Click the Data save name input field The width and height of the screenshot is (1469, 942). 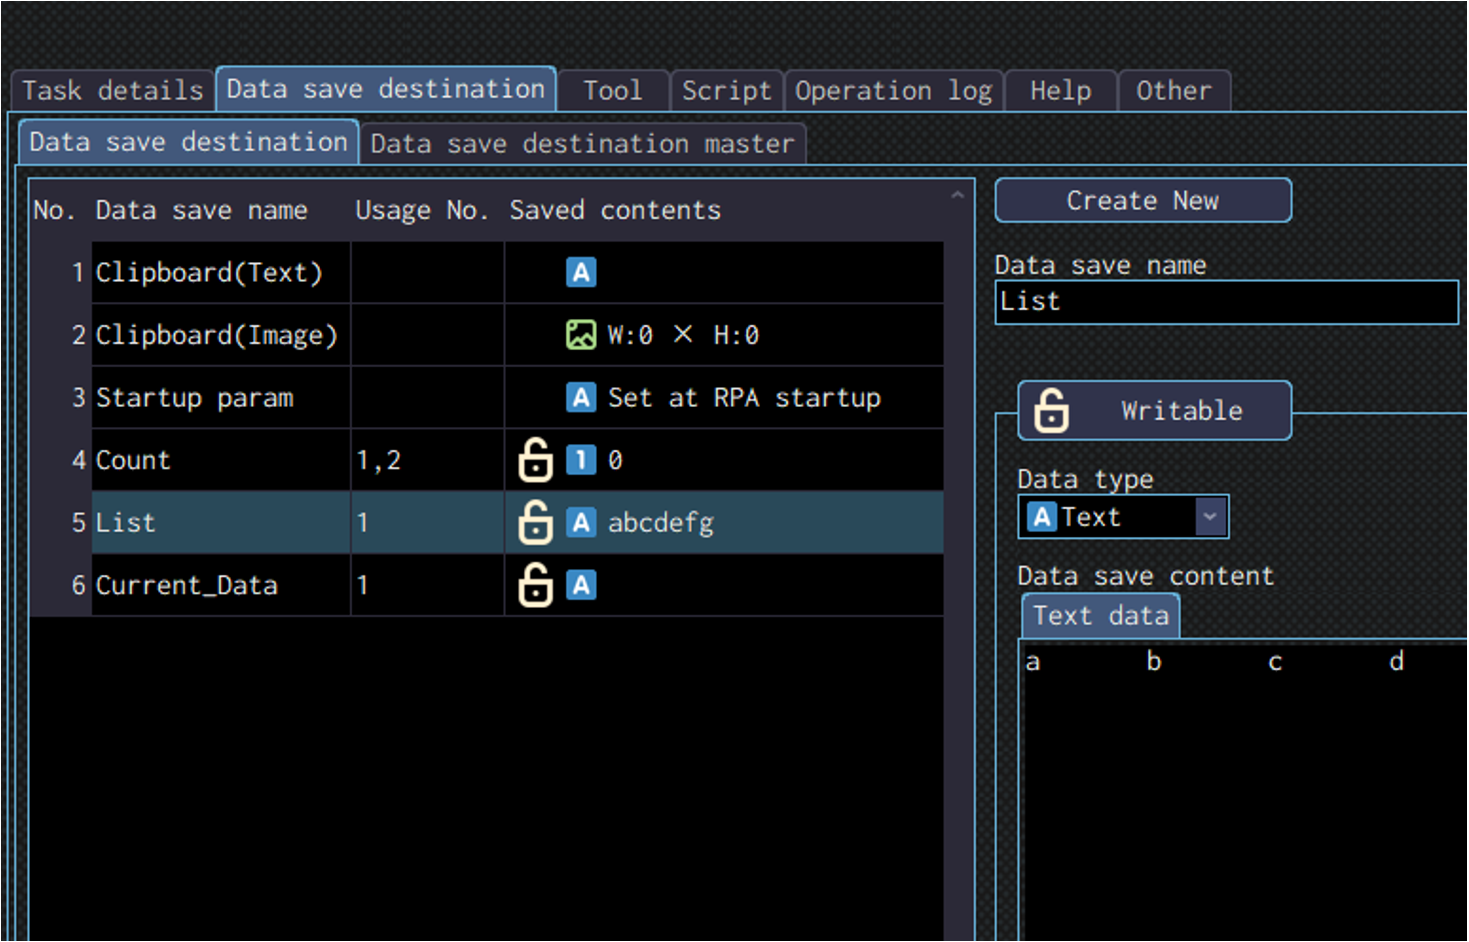pos(1226,302)
